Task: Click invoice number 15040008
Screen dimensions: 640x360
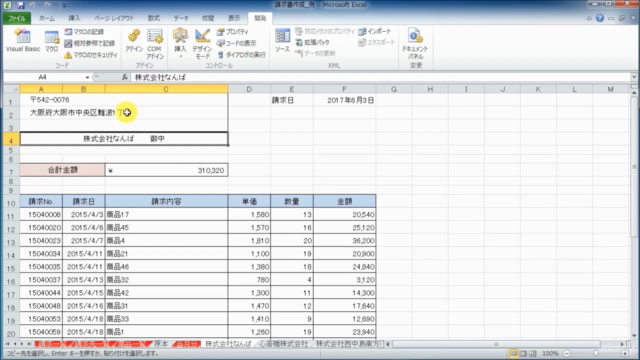Action: [x=41, y=214]
